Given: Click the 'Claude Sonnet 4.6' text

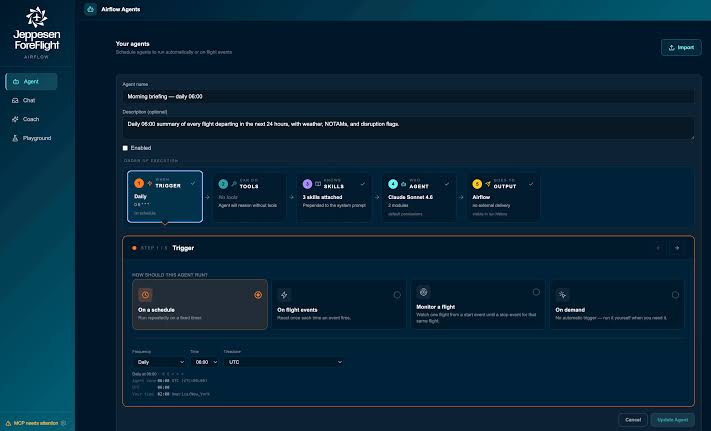Looking at the screenshot, I should tap(410, 197).
